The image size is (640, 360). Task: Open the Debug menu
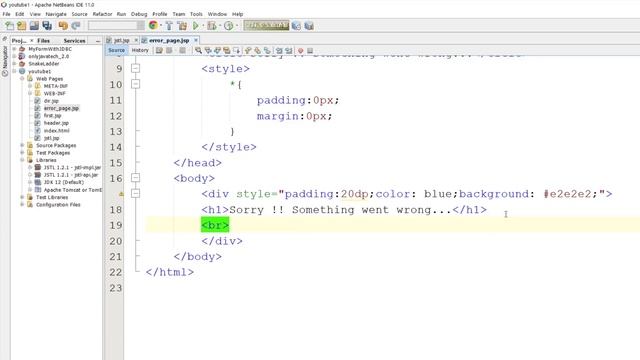pos(139,14)
